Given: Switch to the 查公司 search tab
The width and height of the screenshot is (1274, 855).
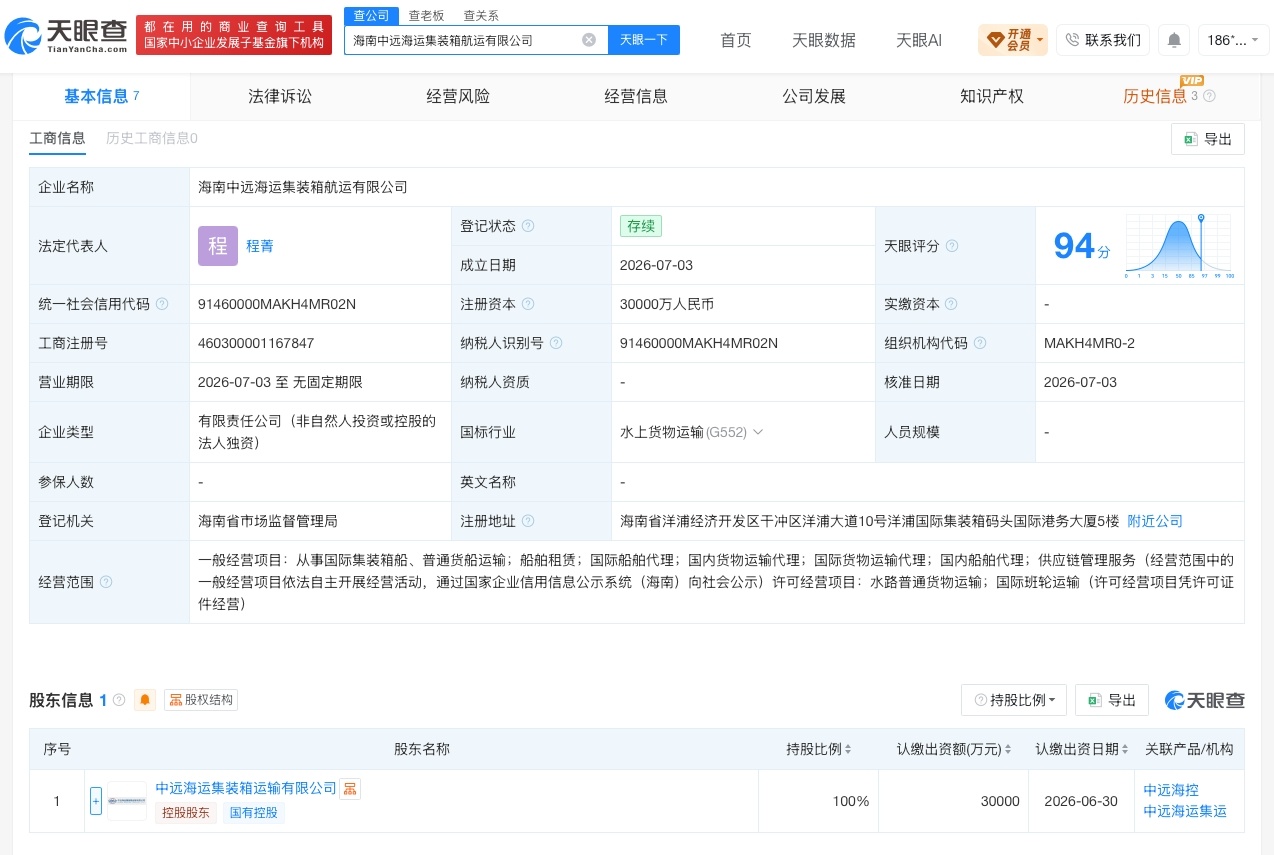Looking at the screenshot, I should coord(370,16).
